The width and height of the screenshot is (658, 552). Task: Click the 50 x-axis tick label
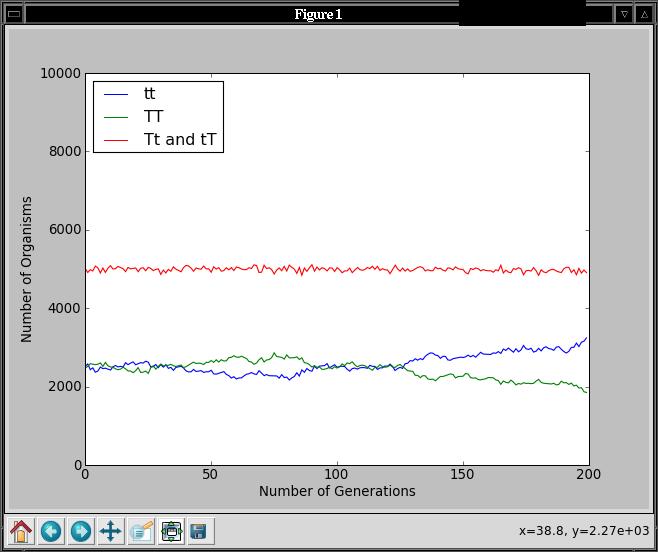click(211, 475)
